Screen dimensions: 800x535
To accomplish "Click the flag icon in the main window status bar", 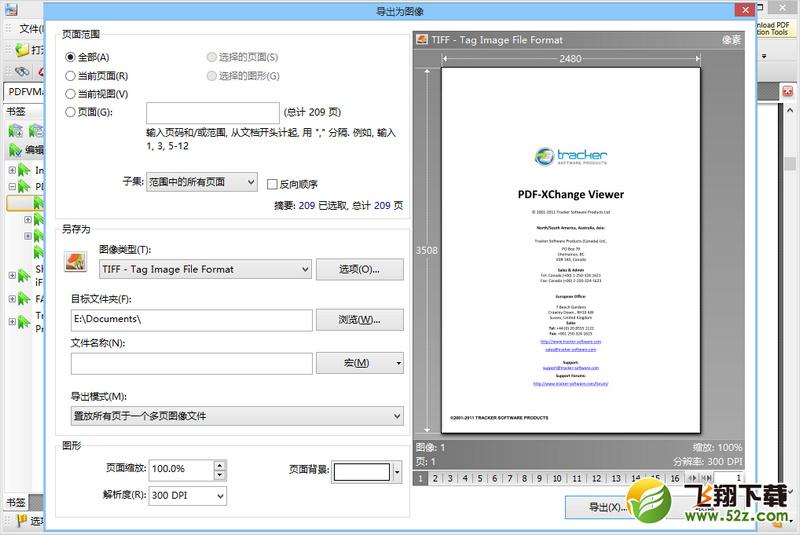I will pyautogui.click(x=22, y=521).
